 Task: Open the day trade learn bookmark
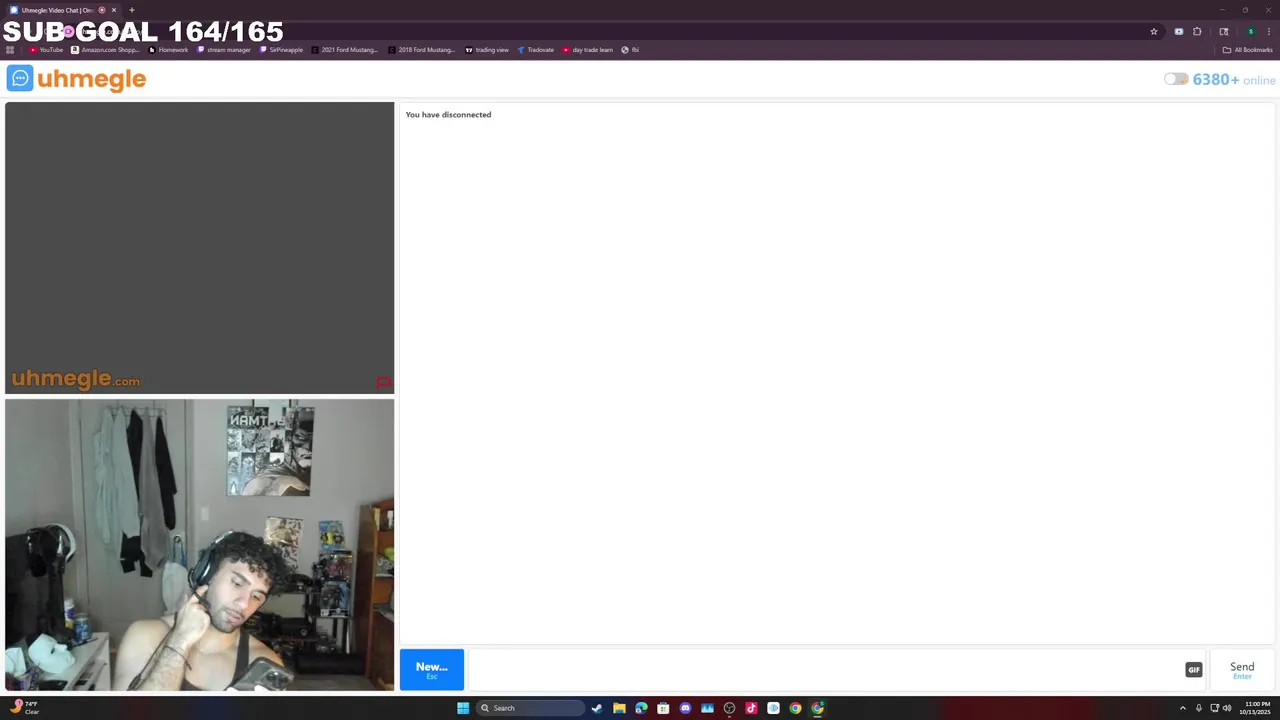[x=587, y=50]
